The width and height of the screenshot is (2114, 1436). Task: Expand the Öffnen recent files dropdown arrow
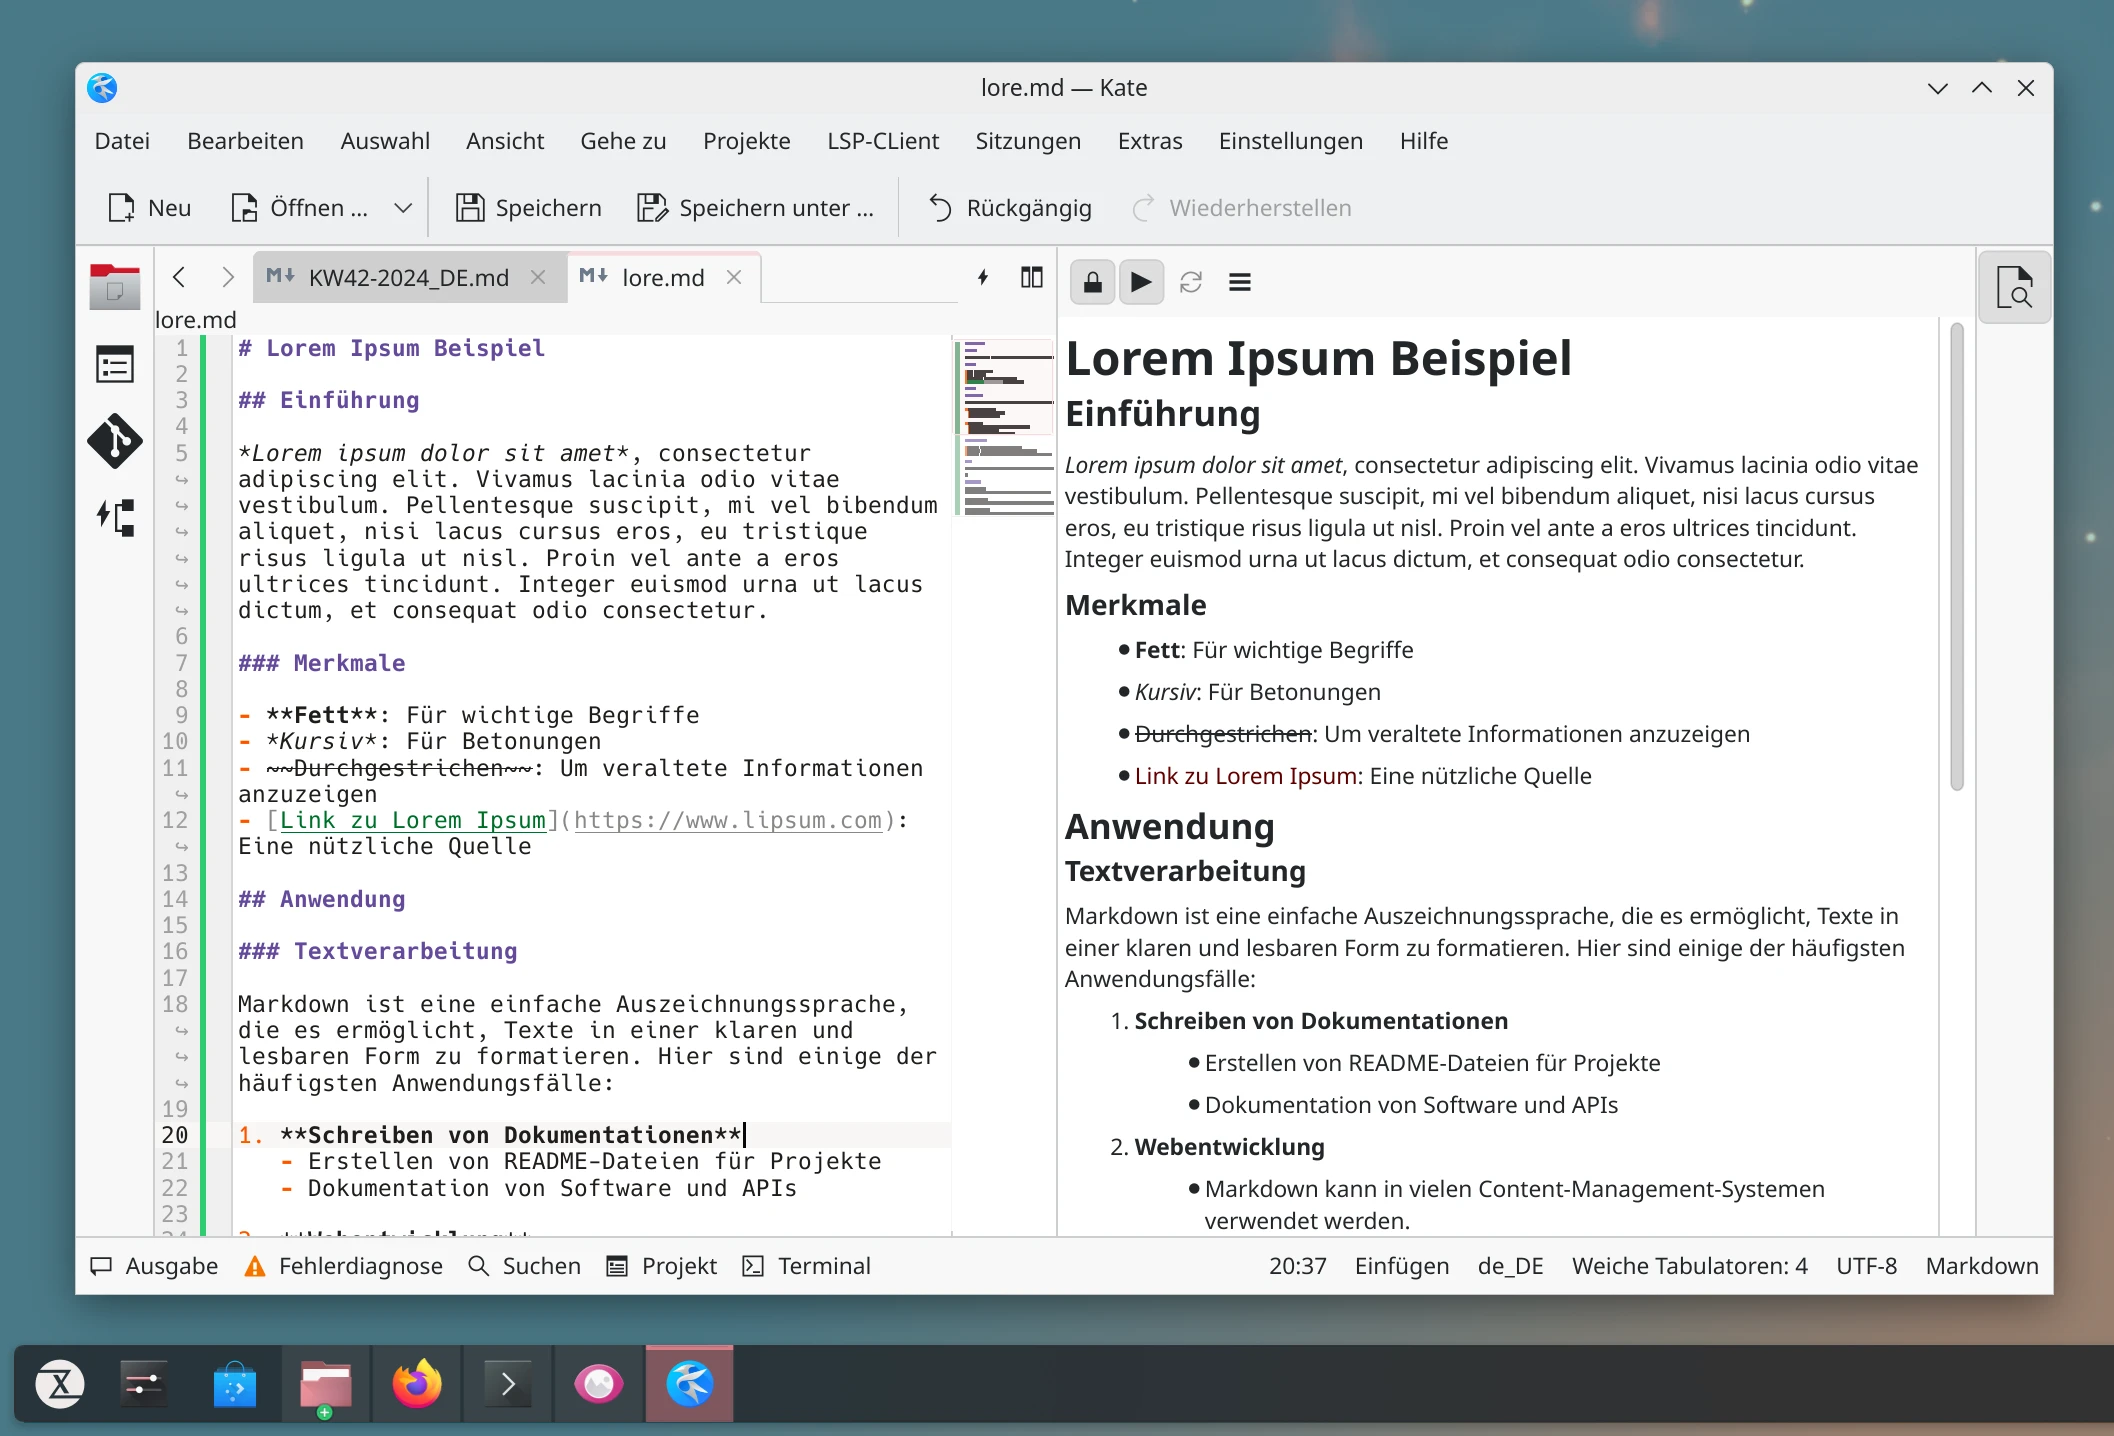coord(403,208)
